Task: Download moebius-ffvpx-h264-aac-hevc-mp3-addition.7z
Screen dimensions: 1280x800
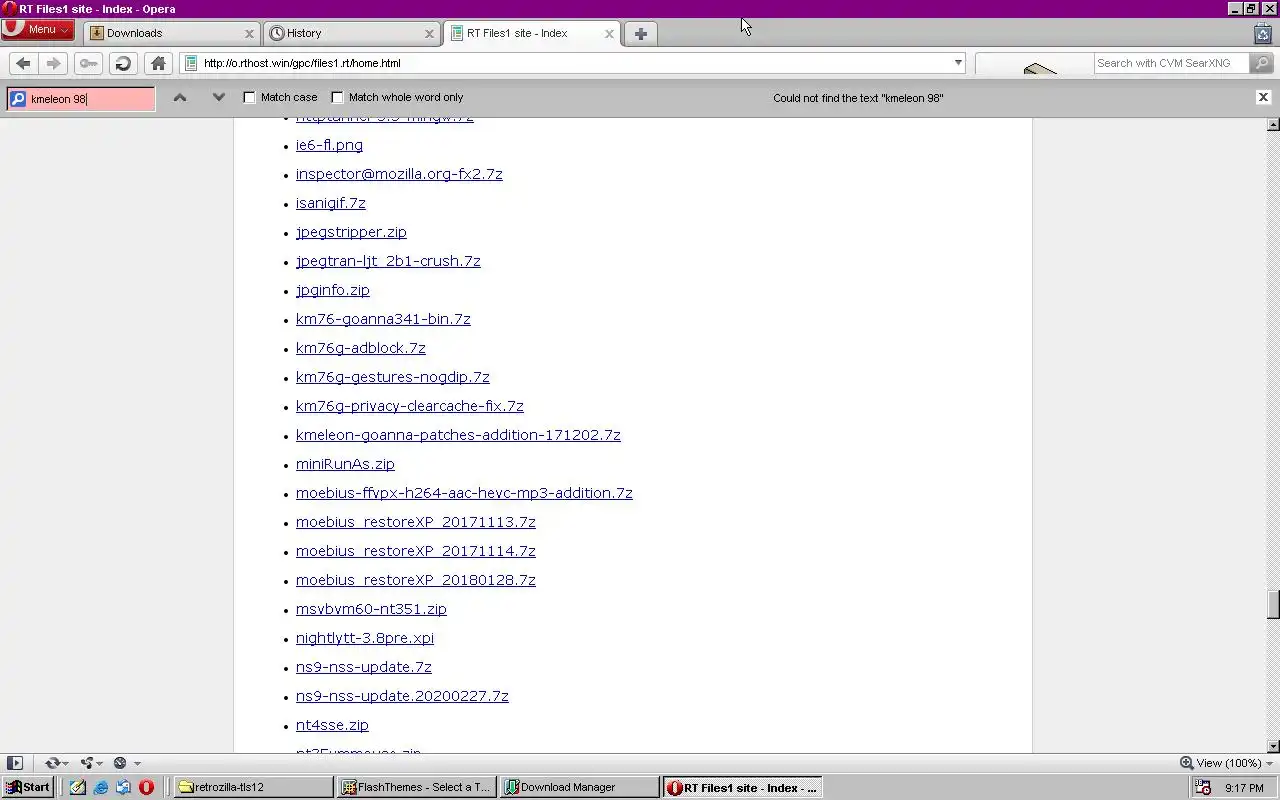Action: (x=464, y=493)
